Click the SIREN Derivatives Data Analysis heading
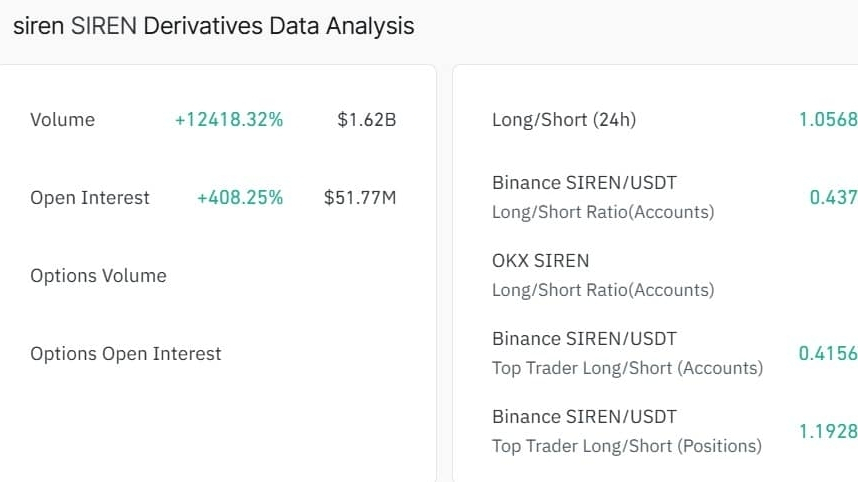The width and height of the screenshot is (858, 482). coord(213,26)
